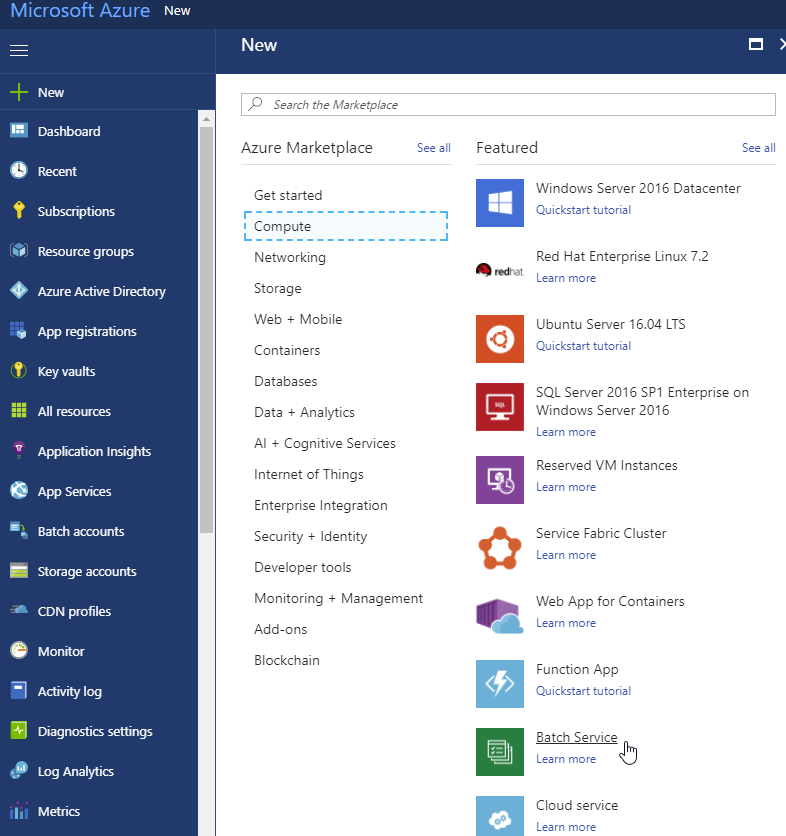Select the Ubuntu Server 16.04 LTS icon
Image resolution: width=786 pixels, height=836 pixels.
point(500,339)
